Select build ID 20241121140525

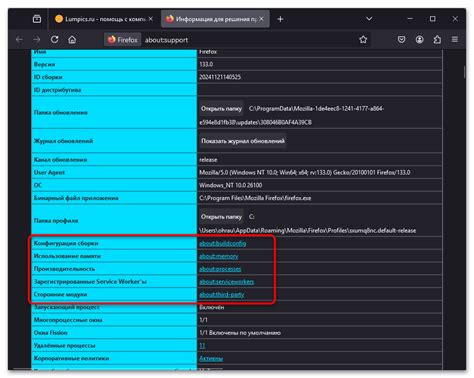click(x=220, y=77)
